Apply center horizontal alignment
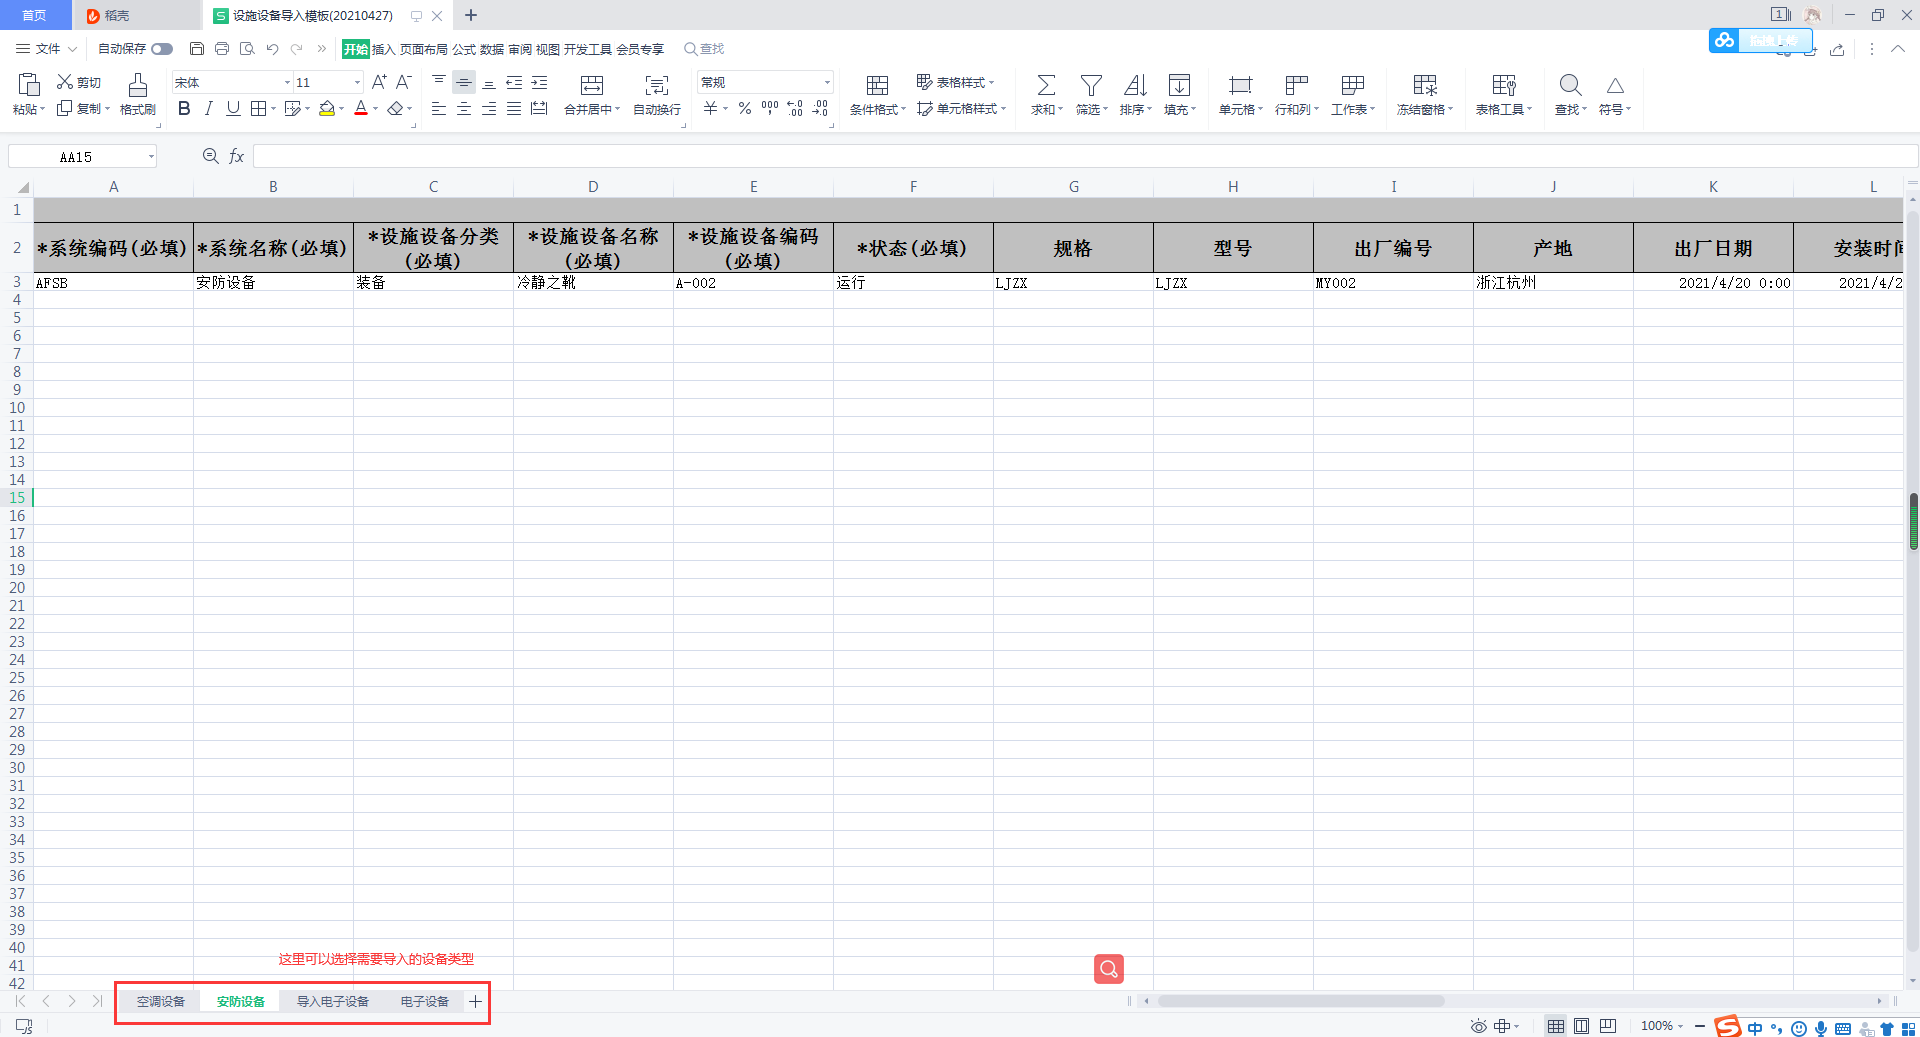The height and width of the screenshot is (1037, 1920). click(464, 109)
